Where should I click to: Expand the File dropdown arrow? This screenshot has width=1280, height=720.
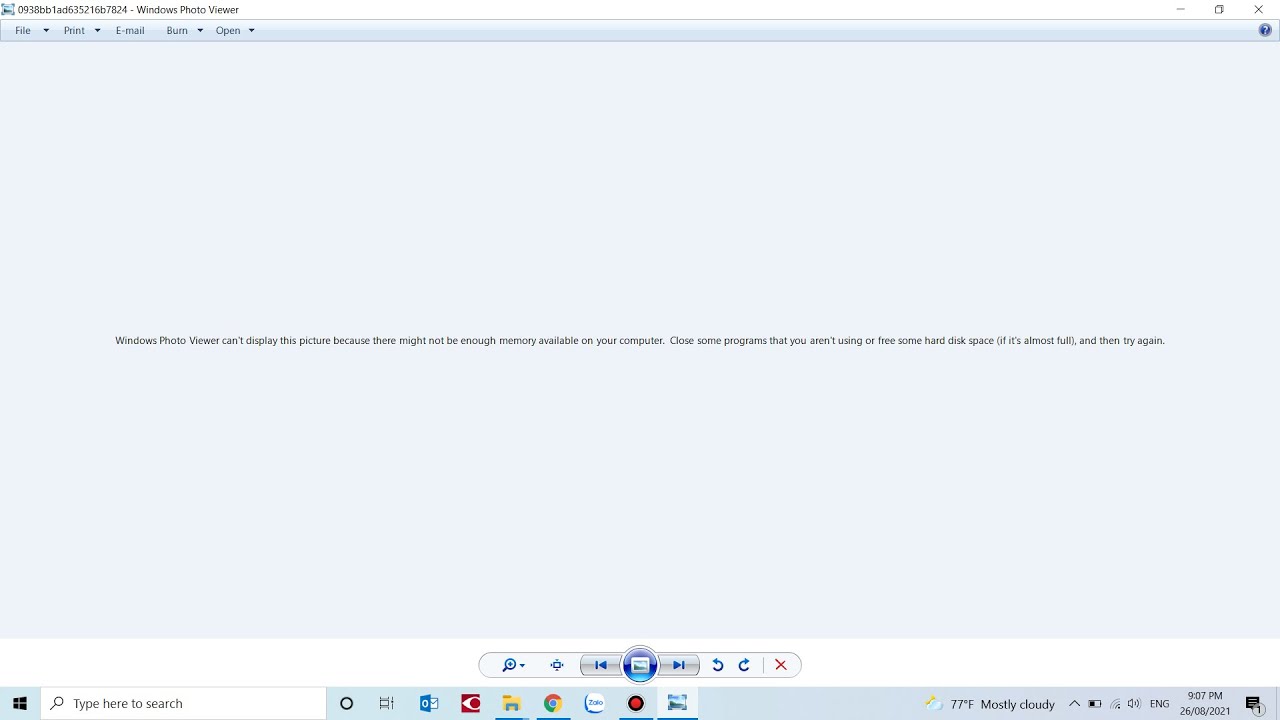coord(46,30)
